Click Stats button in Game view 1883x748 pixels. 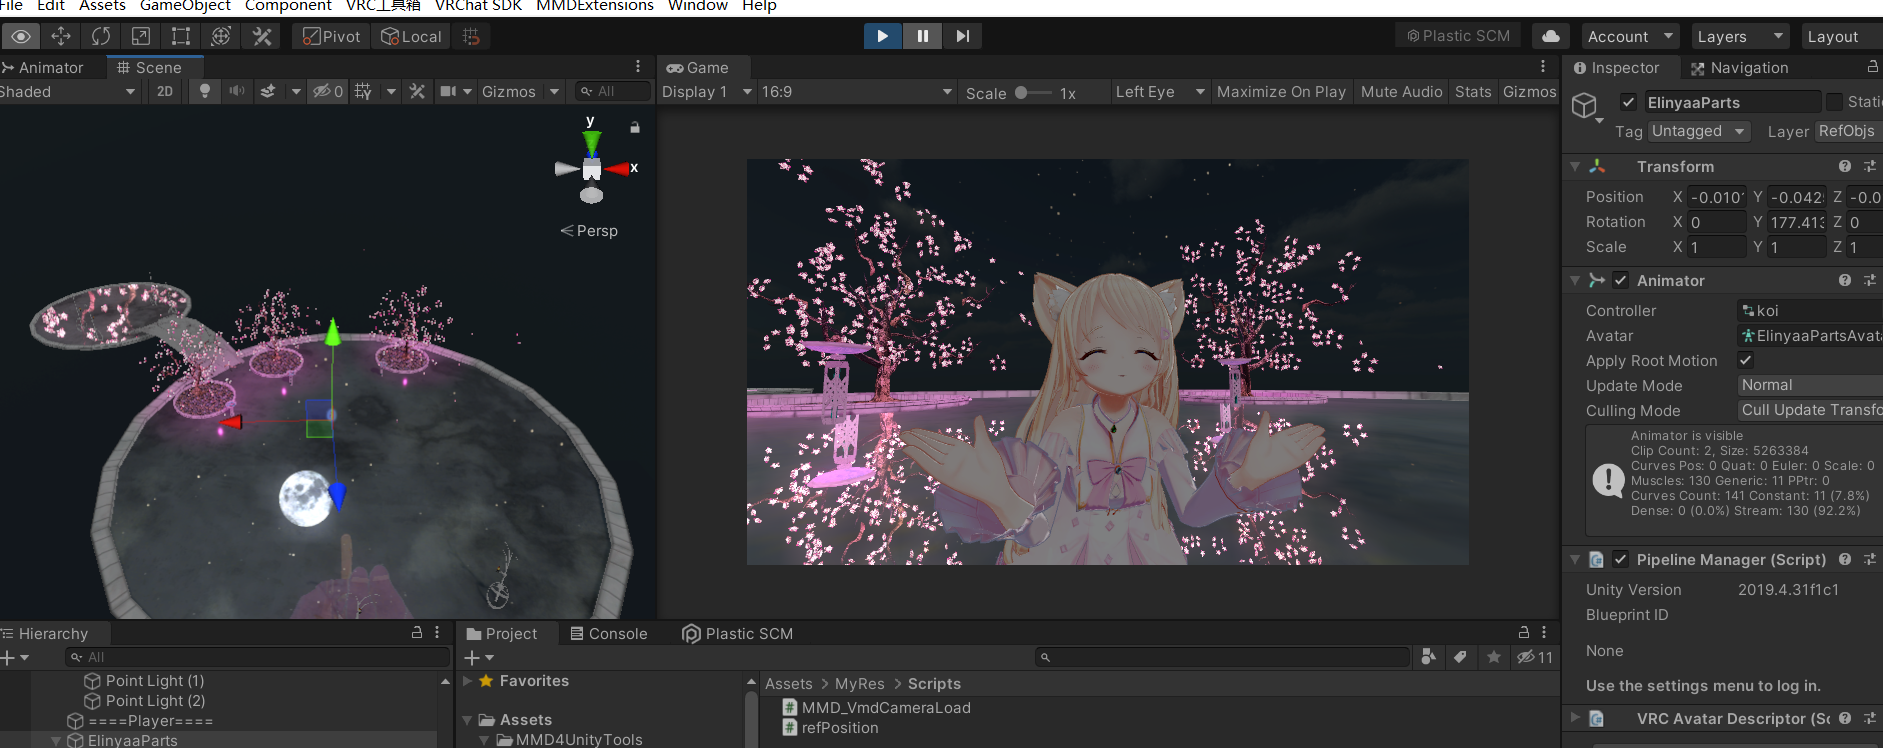coord(1473,91)
